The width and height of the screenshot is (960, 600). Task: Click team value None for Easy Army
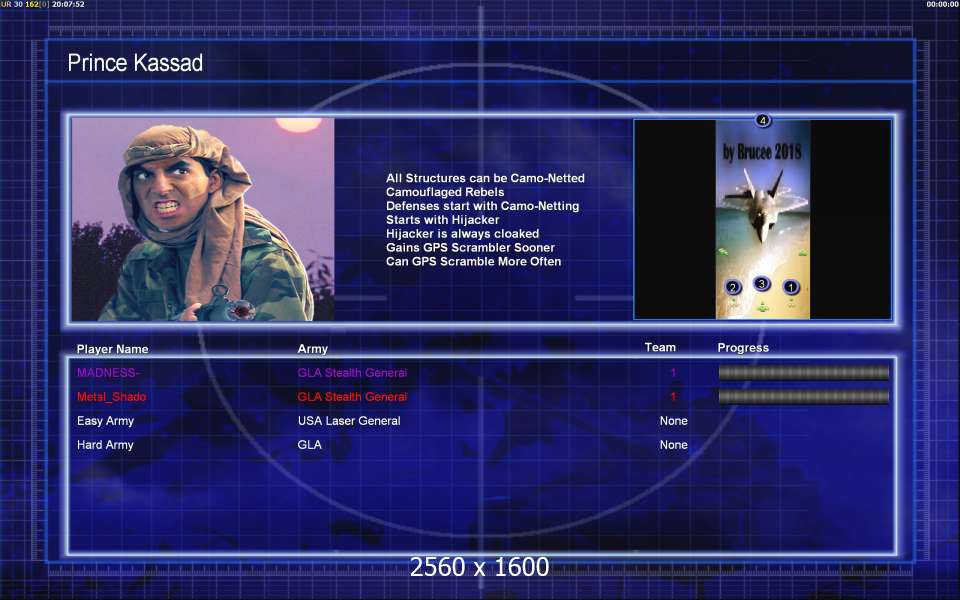pyautogui.click(x=673, y=421)
